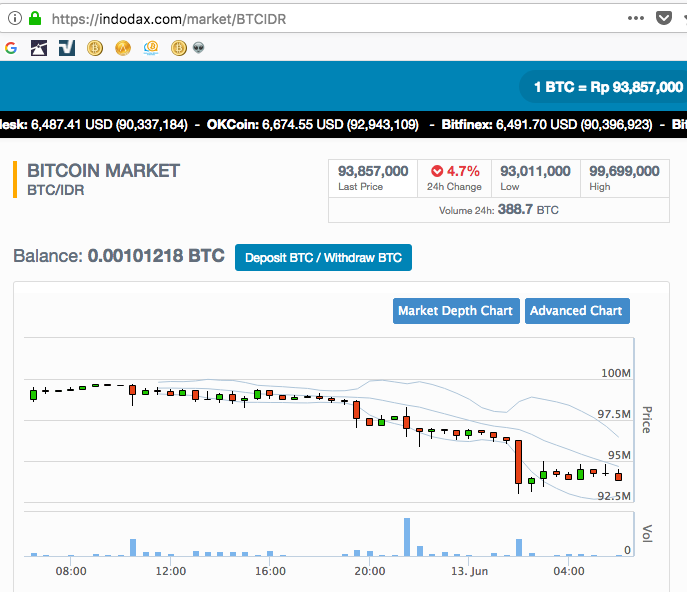Open the Google bookmark icon
The image size is (687, 592).
click(11, 48)
